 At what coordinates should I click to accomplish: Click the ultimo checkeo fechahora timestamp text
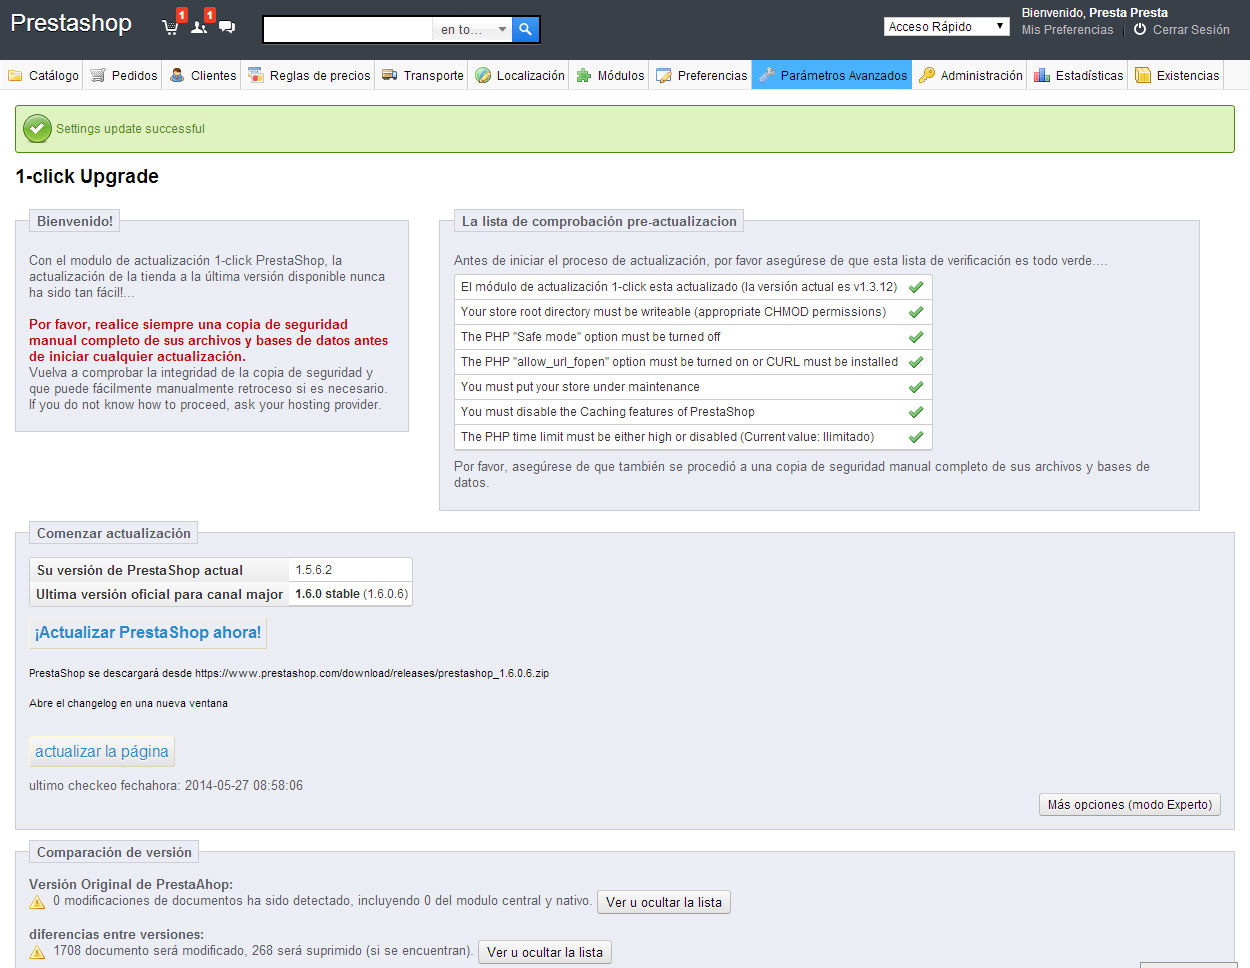coord(166,786)
